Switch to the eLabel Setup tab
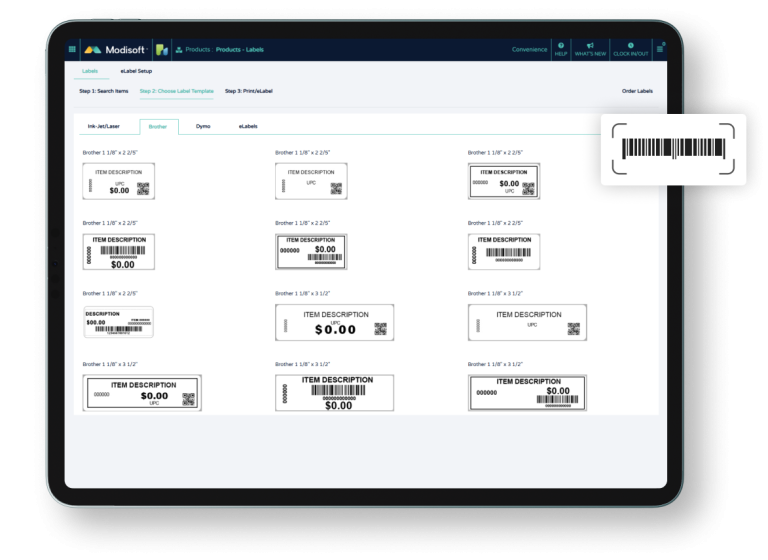The width and height of the screenshot is (768, 560). click(134, 72)
